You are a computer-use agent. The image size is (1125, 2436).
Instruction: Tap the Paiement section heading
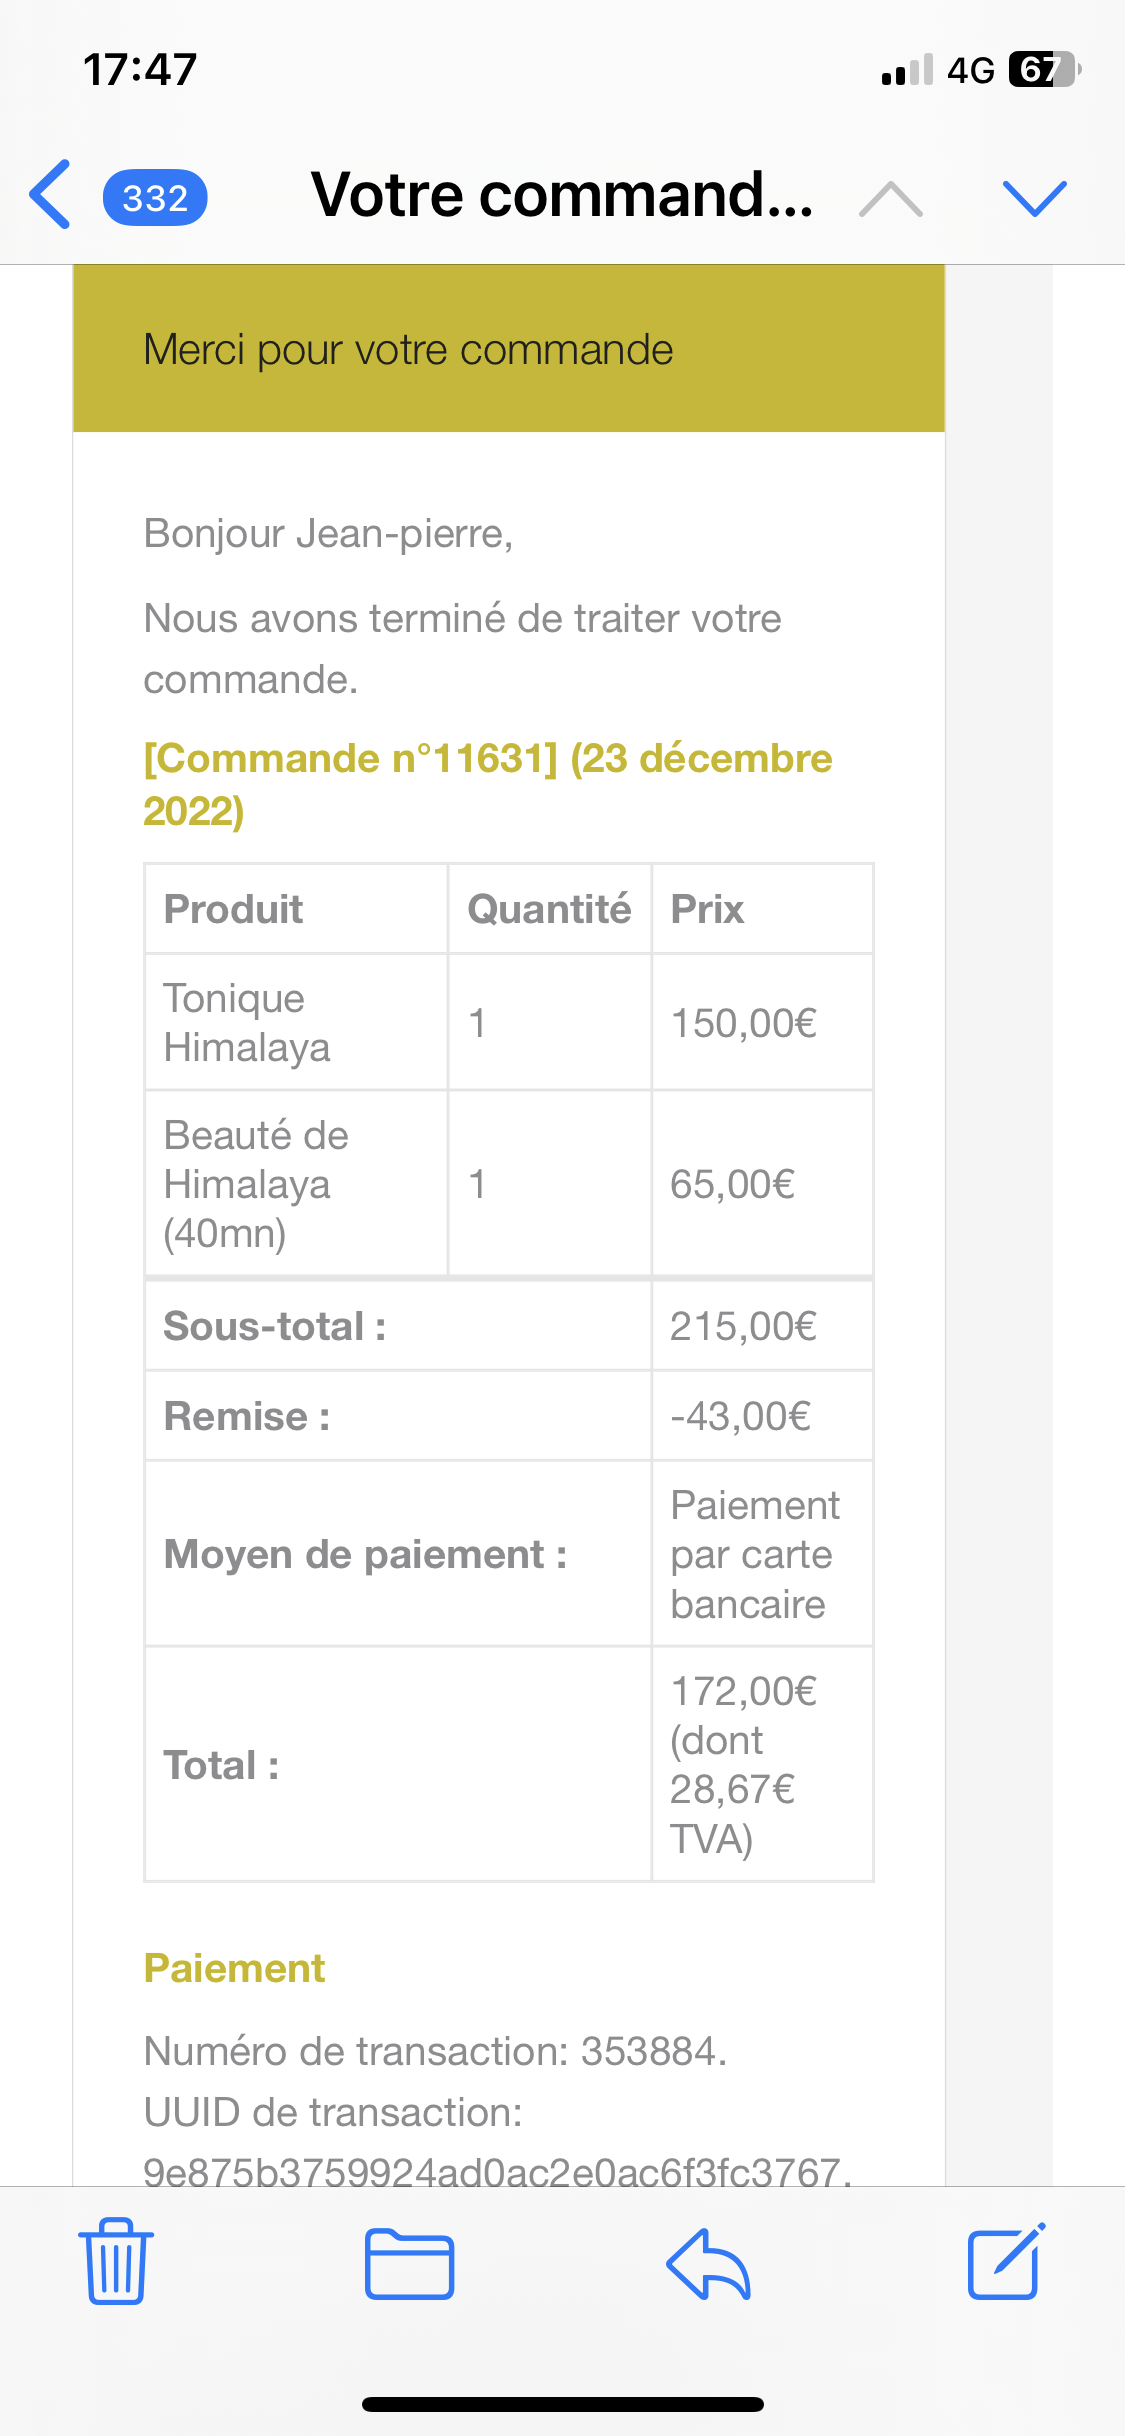pos(234,1968)
